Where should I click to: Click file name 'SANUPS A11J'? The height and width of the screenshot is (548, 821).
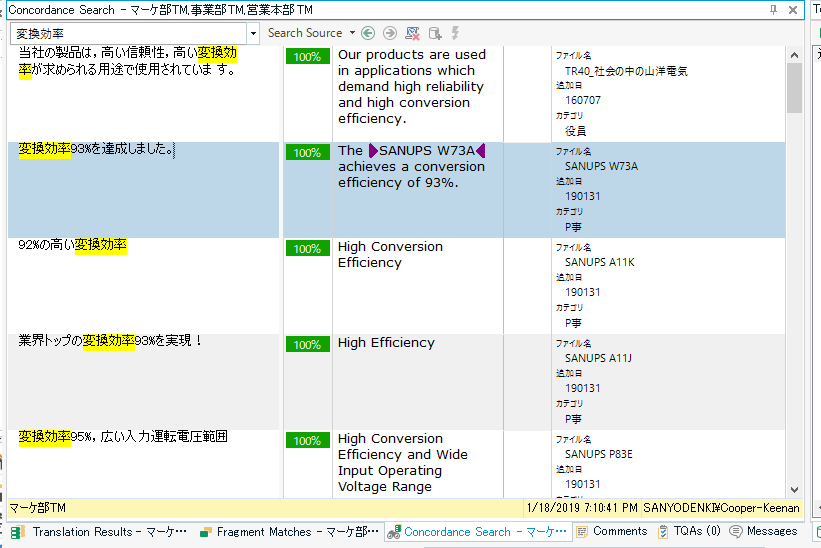(x=598, y=358)
